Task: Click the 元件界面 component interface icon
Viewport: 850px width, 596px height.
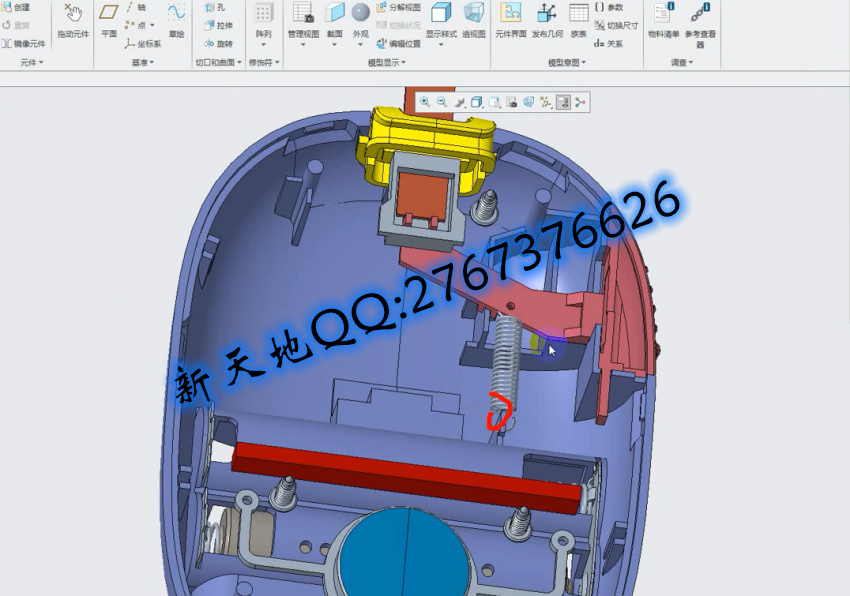Action: point(510,20)
